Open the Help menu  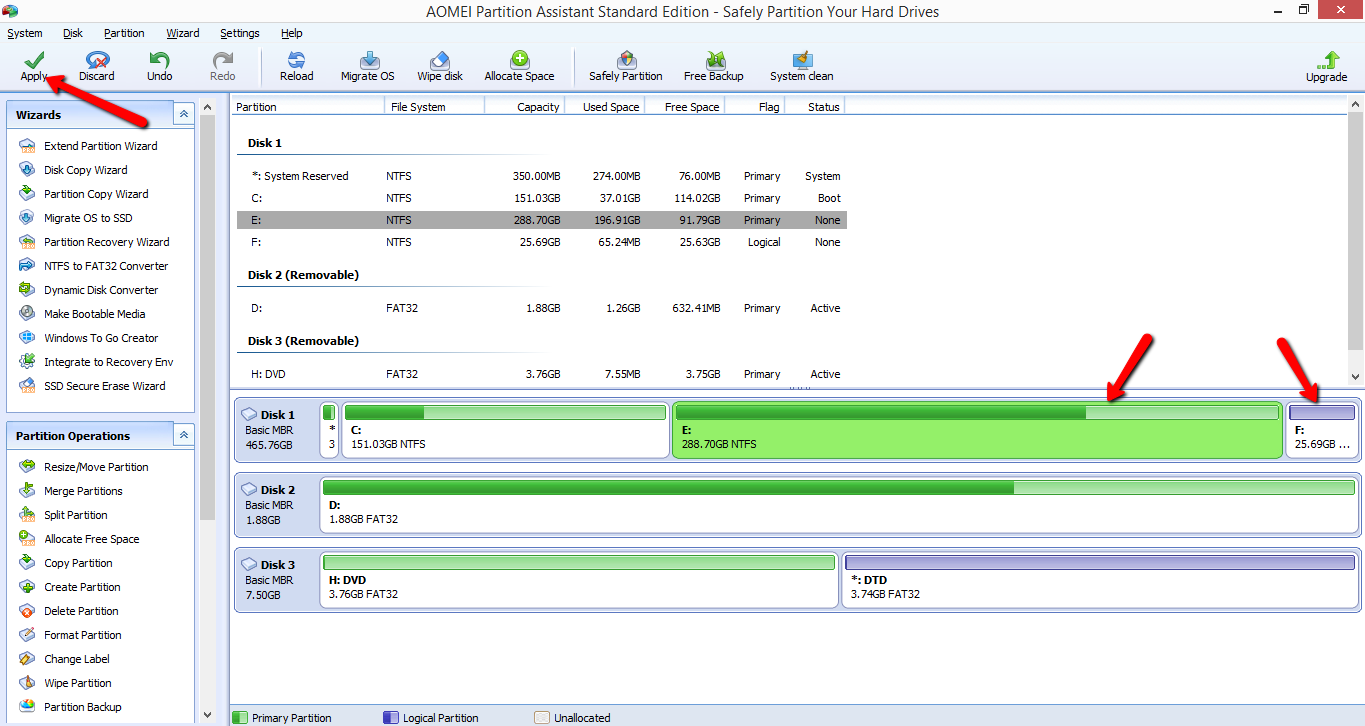click(292, 33)
